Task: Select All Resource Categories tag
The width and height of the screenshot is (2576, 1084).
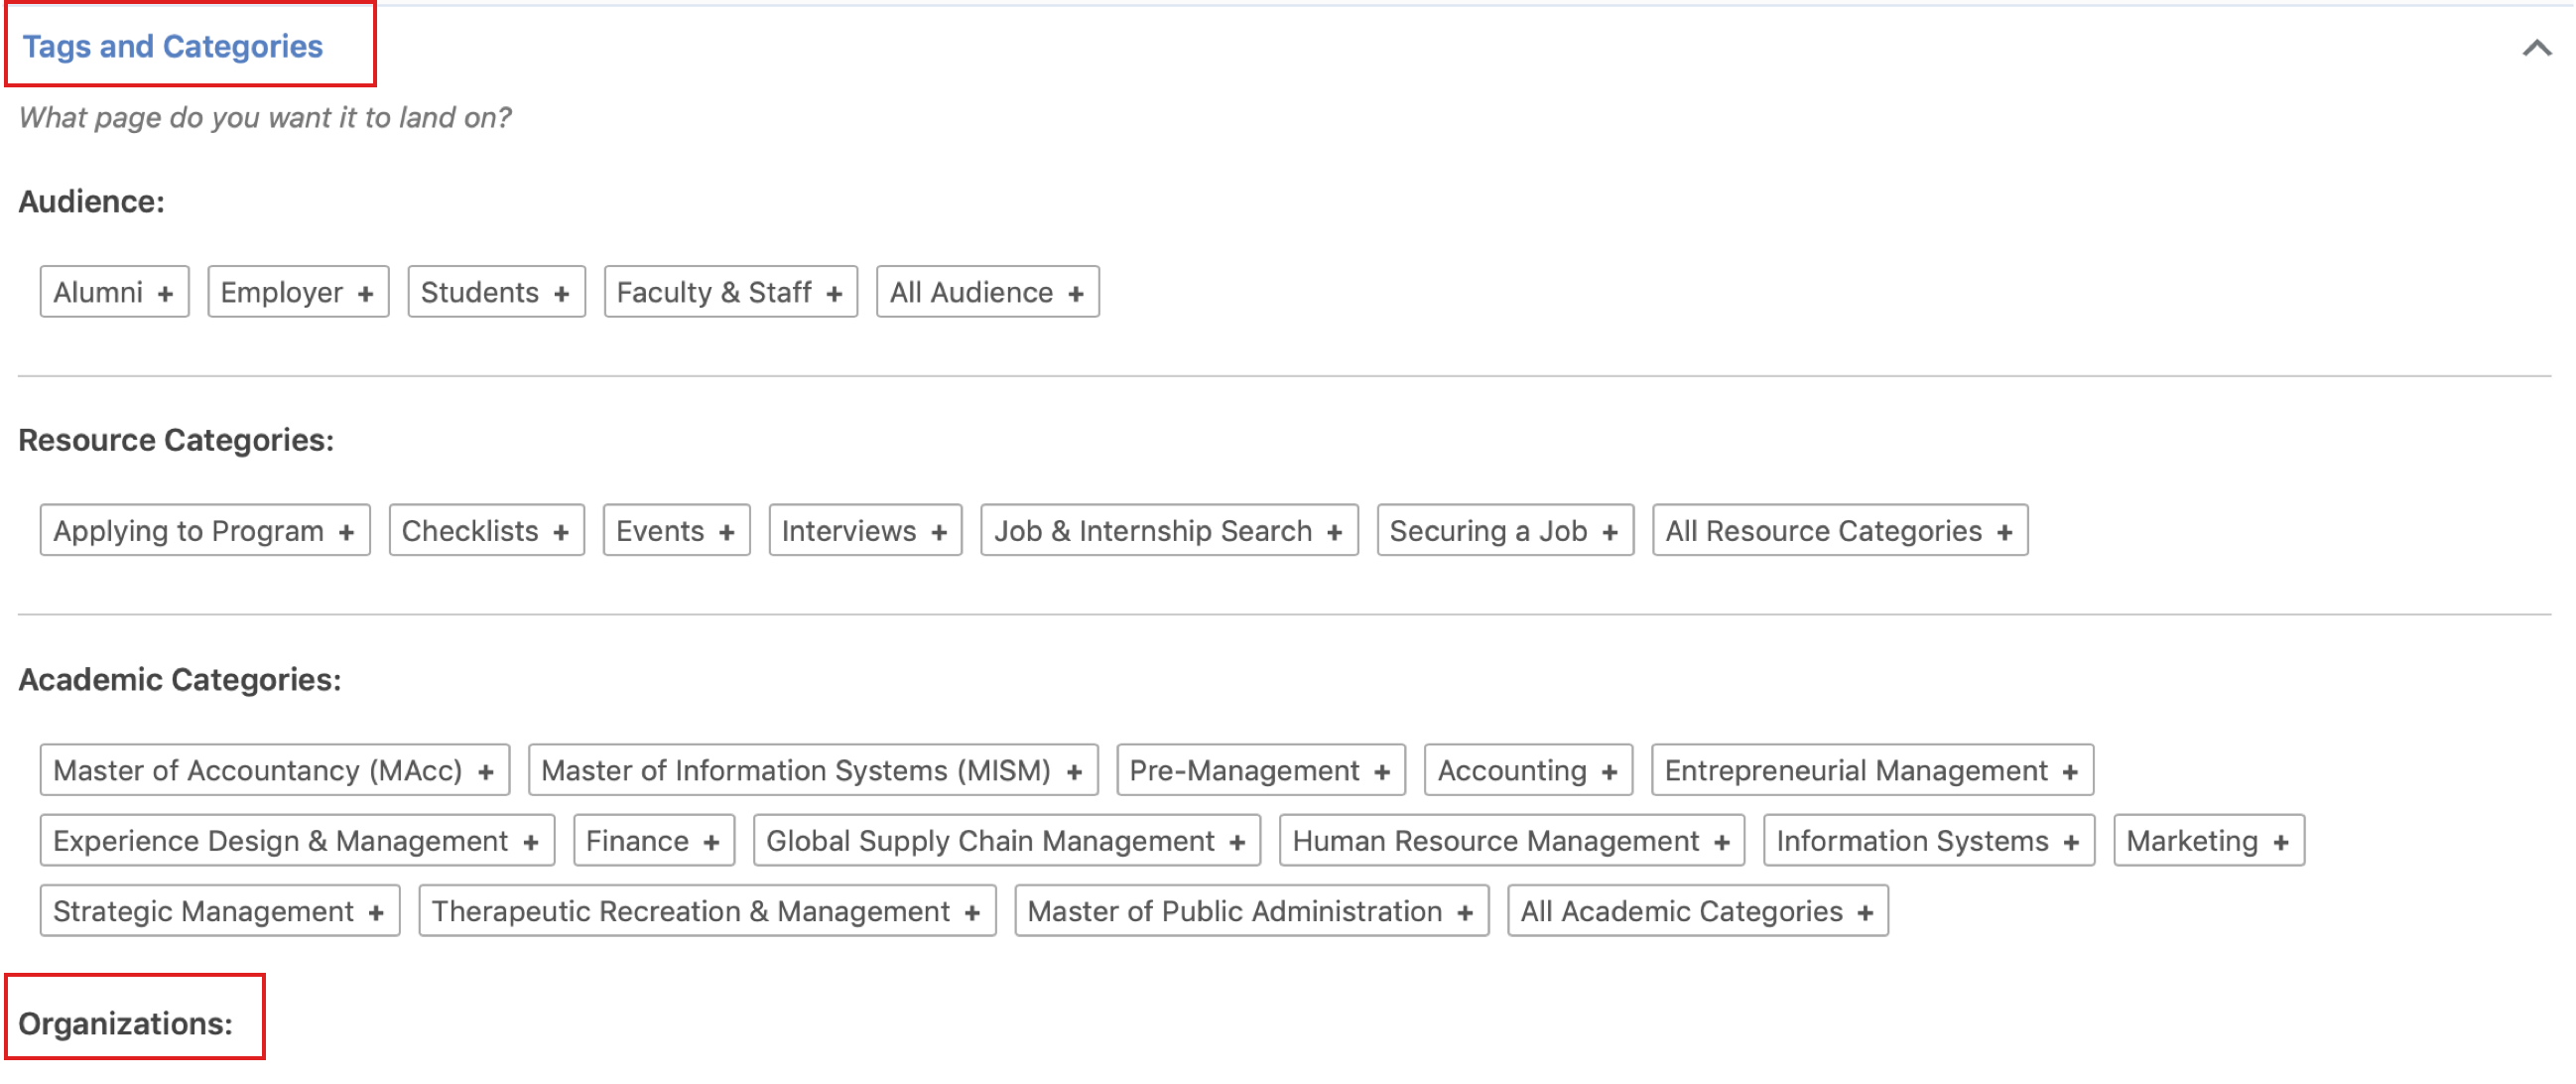Action: pyautogui.click(x=1839, y=531)
